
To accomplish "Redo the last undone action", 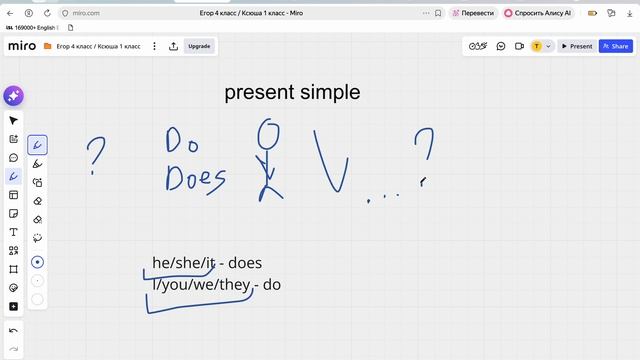I will (13, 349).
